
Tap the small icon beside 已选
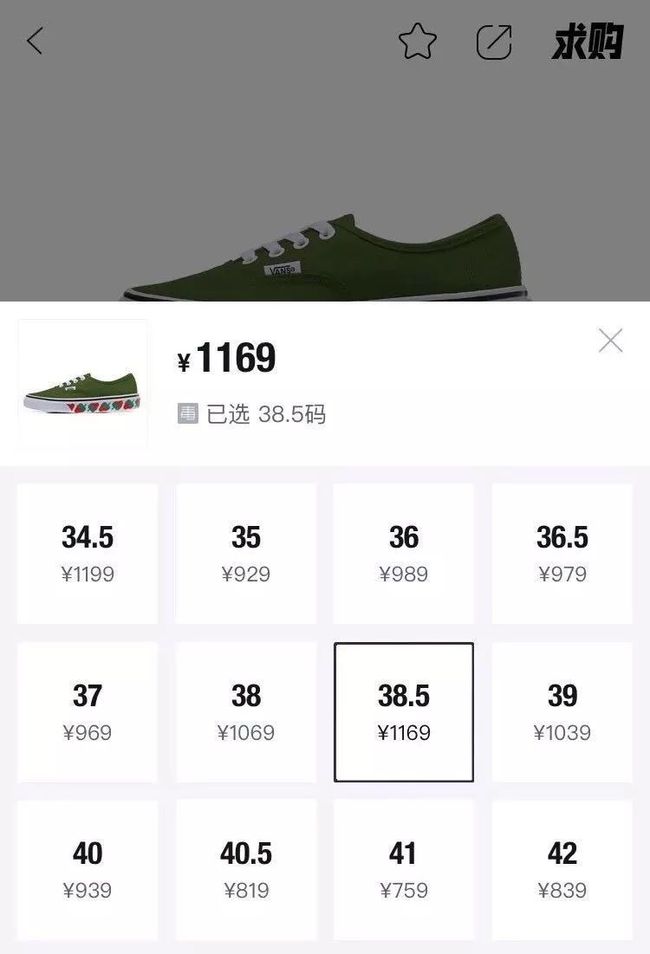point(187,413)
